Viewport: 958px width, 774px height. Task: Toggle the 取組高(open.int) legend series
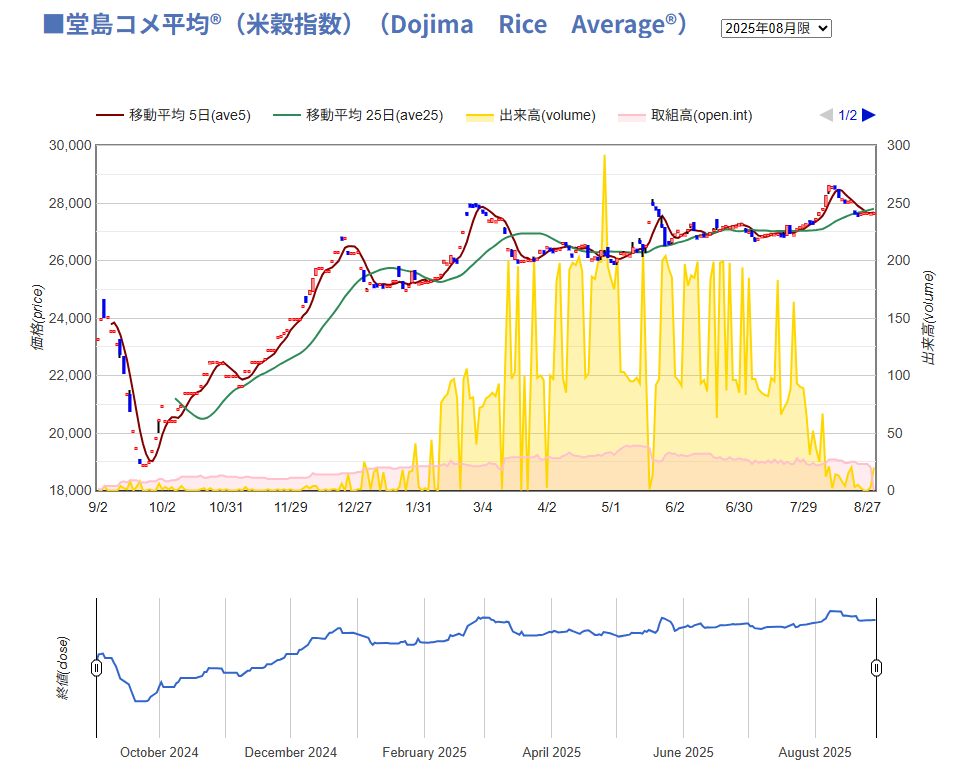(x=686, y=115)
